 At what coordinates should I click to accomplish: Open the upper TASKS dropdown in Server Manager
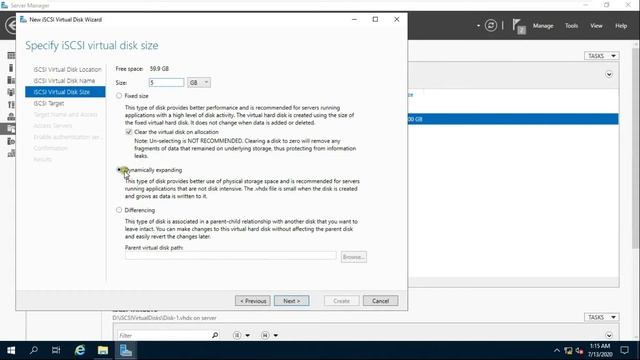(x=601, y=56)
